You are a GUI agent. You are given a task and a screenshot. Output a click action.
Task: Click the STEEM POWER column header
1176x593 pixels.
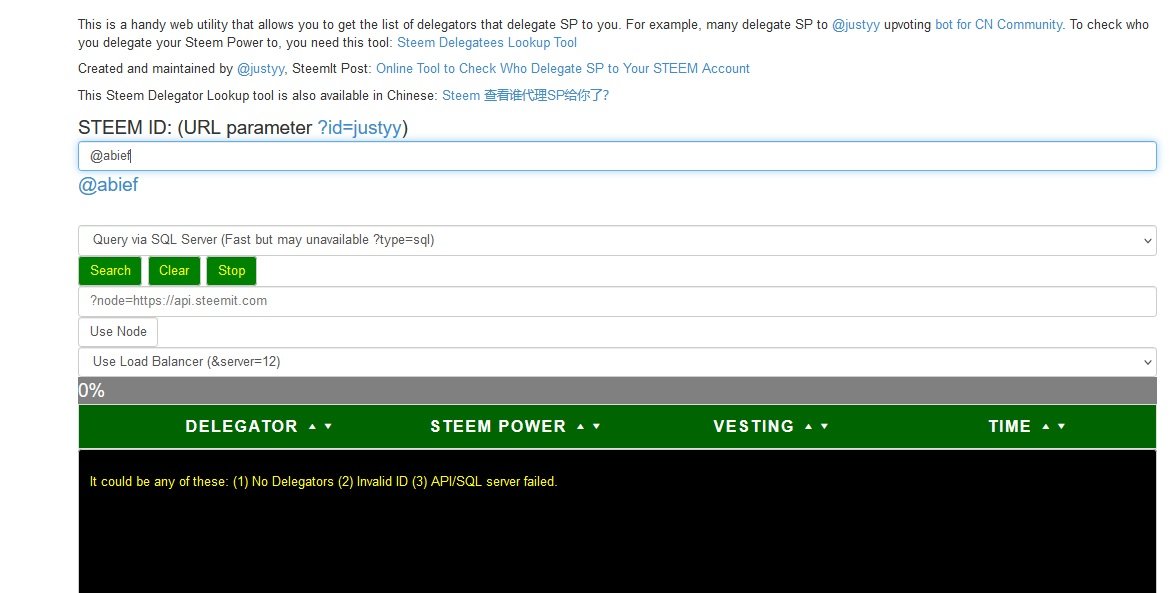[498, 427]
